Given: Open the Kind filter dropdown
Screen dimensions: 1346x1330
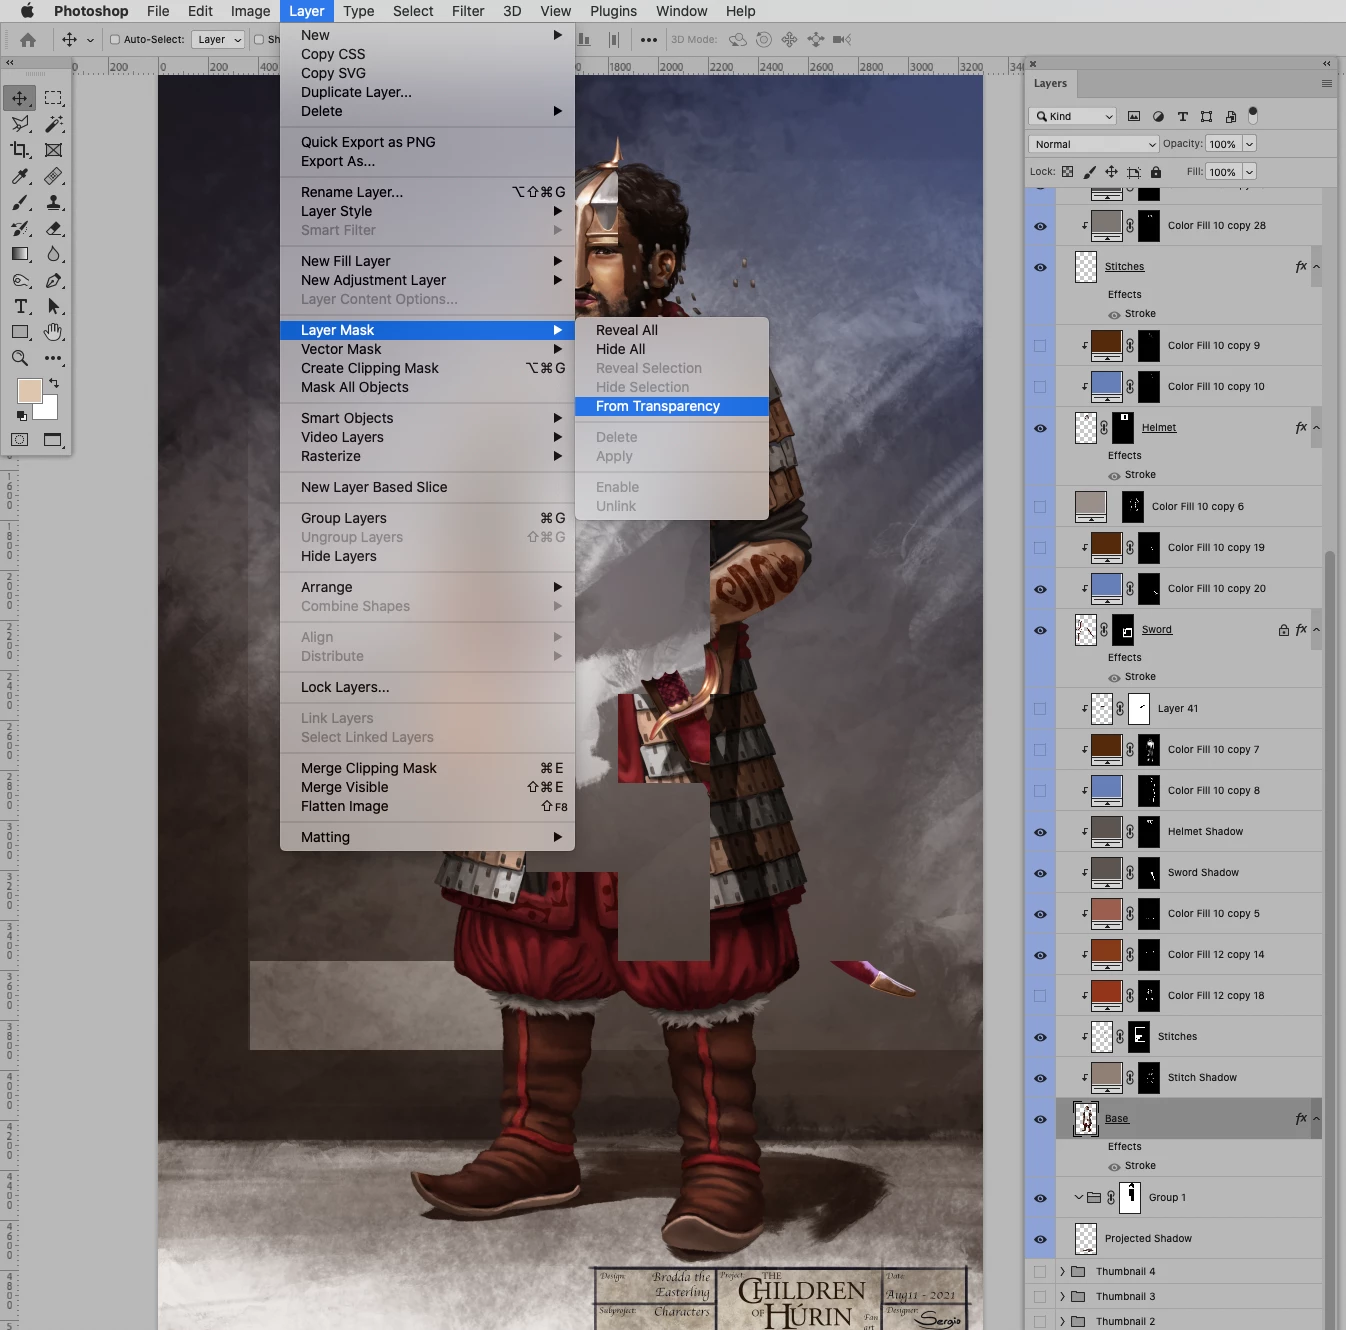Looking at the screenshot, I should click(1073, 116).
